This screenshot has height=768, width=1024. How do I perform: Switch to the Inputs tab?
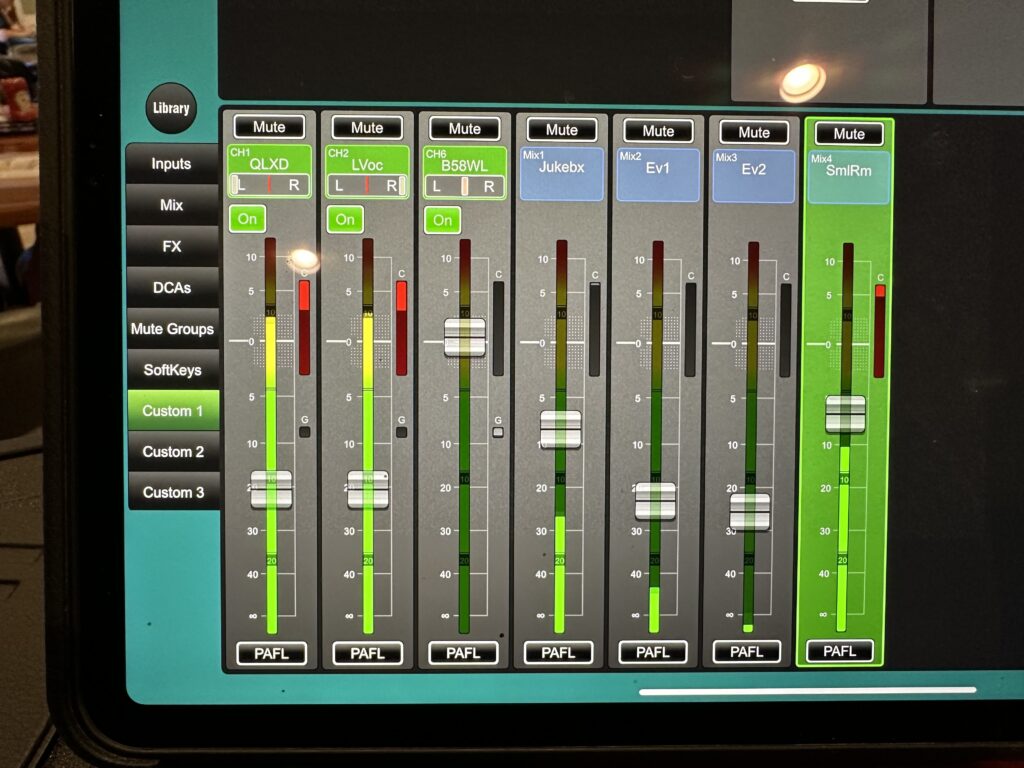171,164
